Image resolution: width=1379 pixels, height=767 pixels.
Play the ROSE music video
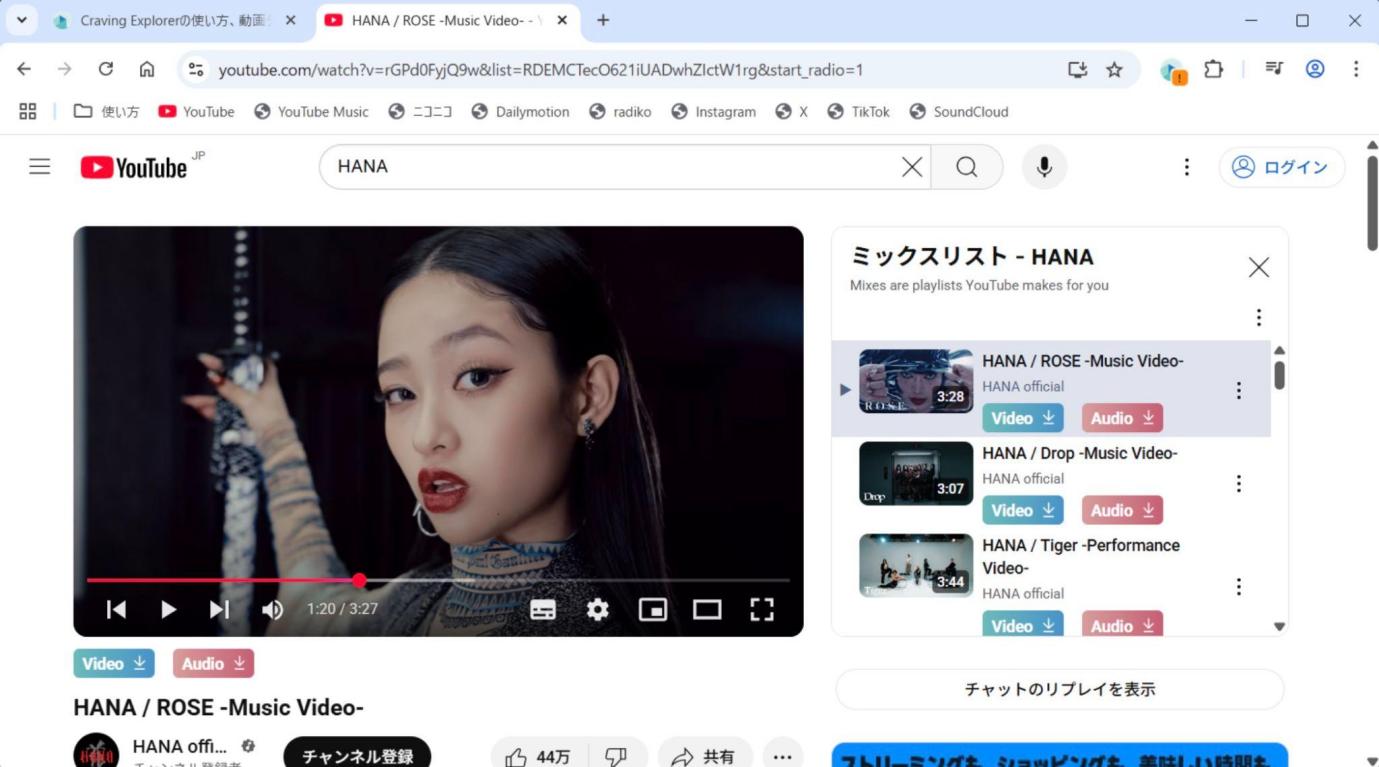pyautogui.click(x=168, y=609)
